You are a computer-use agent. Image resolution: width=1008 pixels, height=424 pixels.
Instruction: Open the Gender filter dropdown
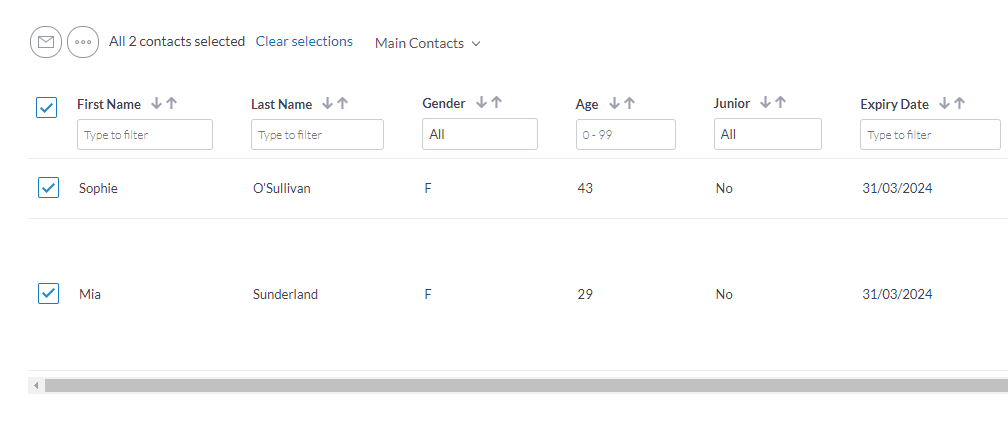[x=480, y=134]
